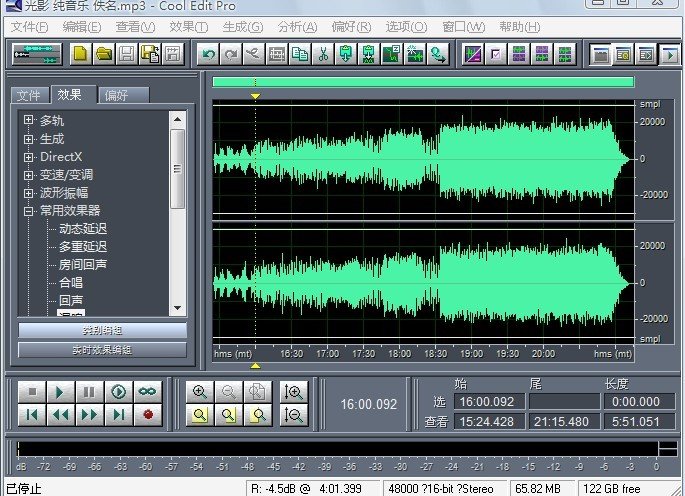Toggle the loop play infinity button
This screenshot has height=496, width=685.
point(148,392)
